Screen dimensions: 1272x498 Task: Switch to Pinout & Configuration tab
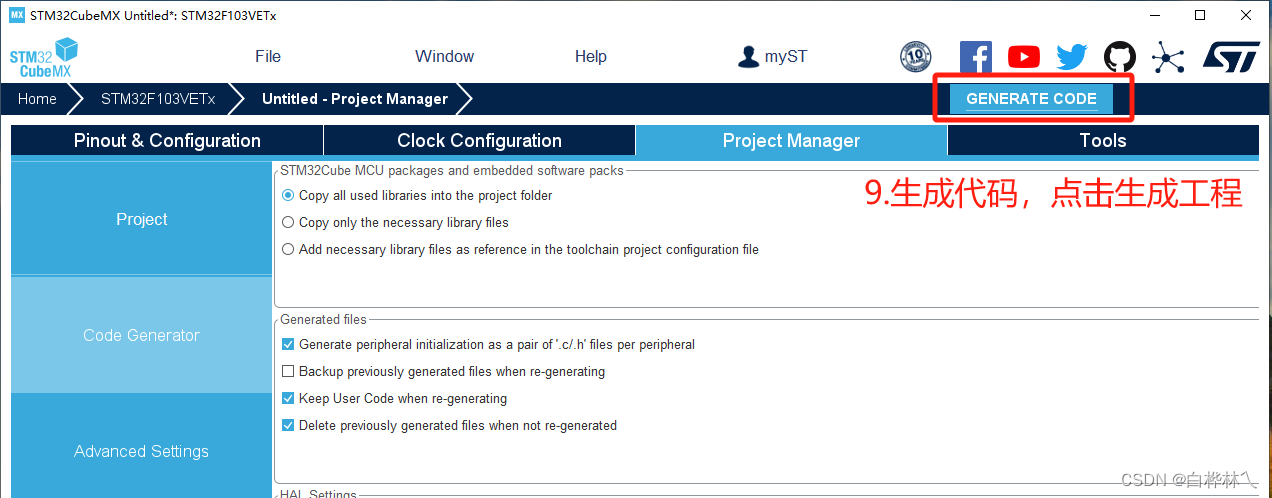(167, 141)
